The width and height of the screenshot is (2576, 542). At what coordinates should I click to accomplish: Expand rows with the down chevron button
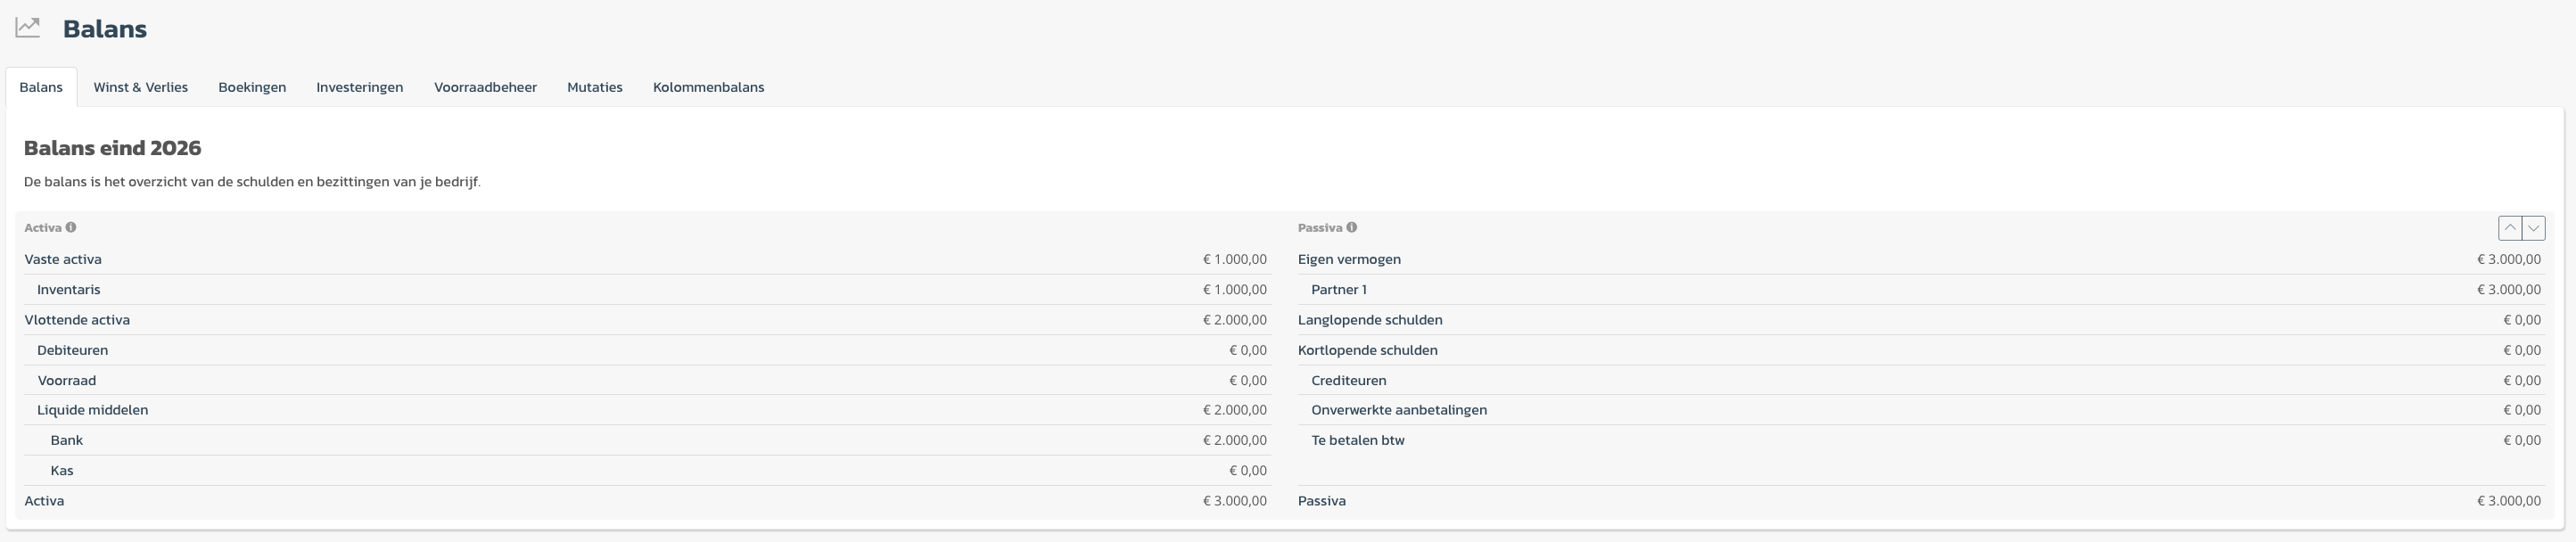point(2533,228)
